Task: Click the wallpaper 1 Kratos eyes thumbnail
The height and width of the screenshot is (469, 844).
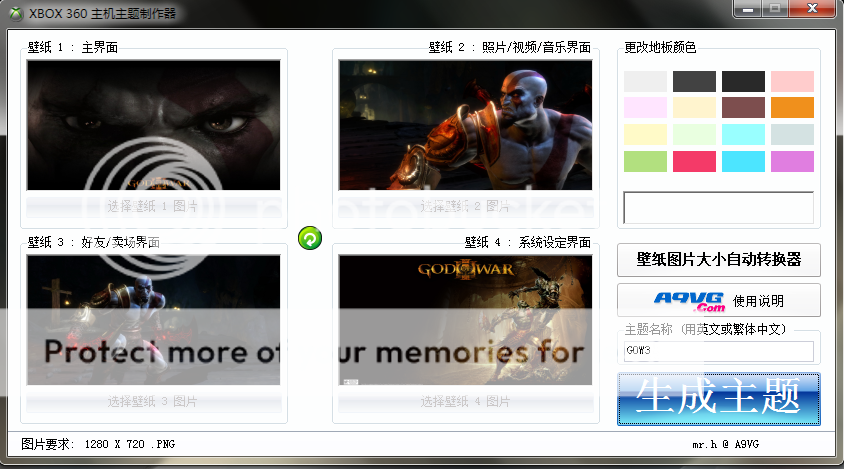Action: pyautogui.click(x=153, y=125)
